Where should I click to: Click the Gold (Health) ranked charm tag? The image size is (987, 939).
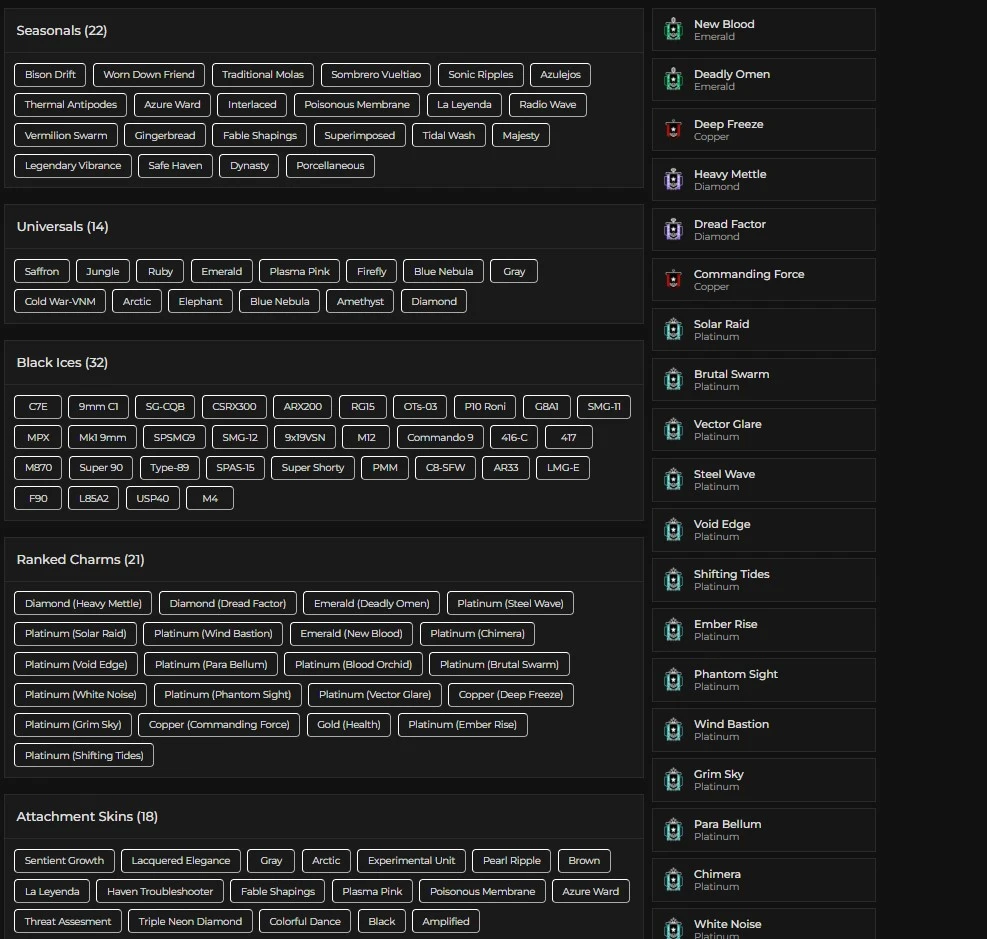coord(348,725)
